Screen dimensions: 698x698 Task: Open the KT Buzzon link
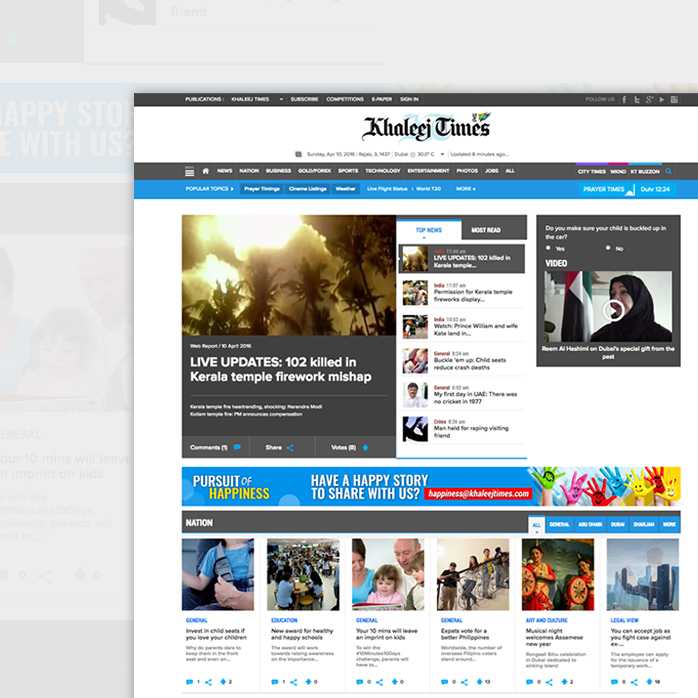pyautogui.click(x=645, y=171)
